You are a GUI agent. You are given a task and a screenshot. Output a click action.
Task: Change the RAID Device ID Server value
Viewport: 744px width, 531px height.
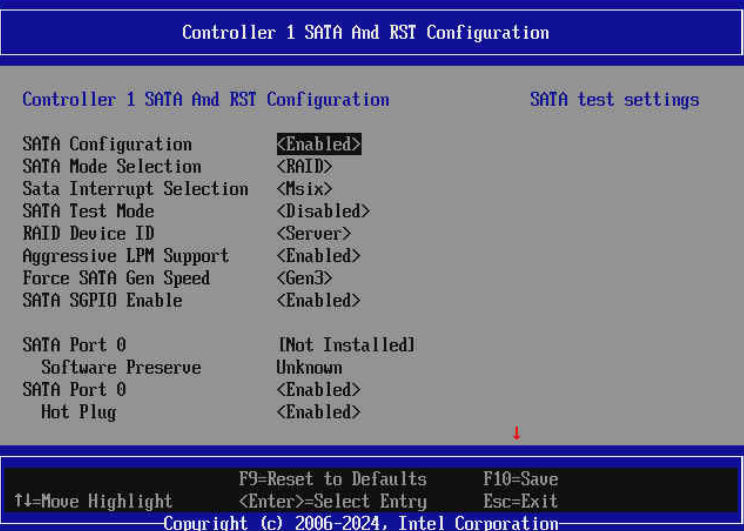pyautogui.click(x=314, y=233)
